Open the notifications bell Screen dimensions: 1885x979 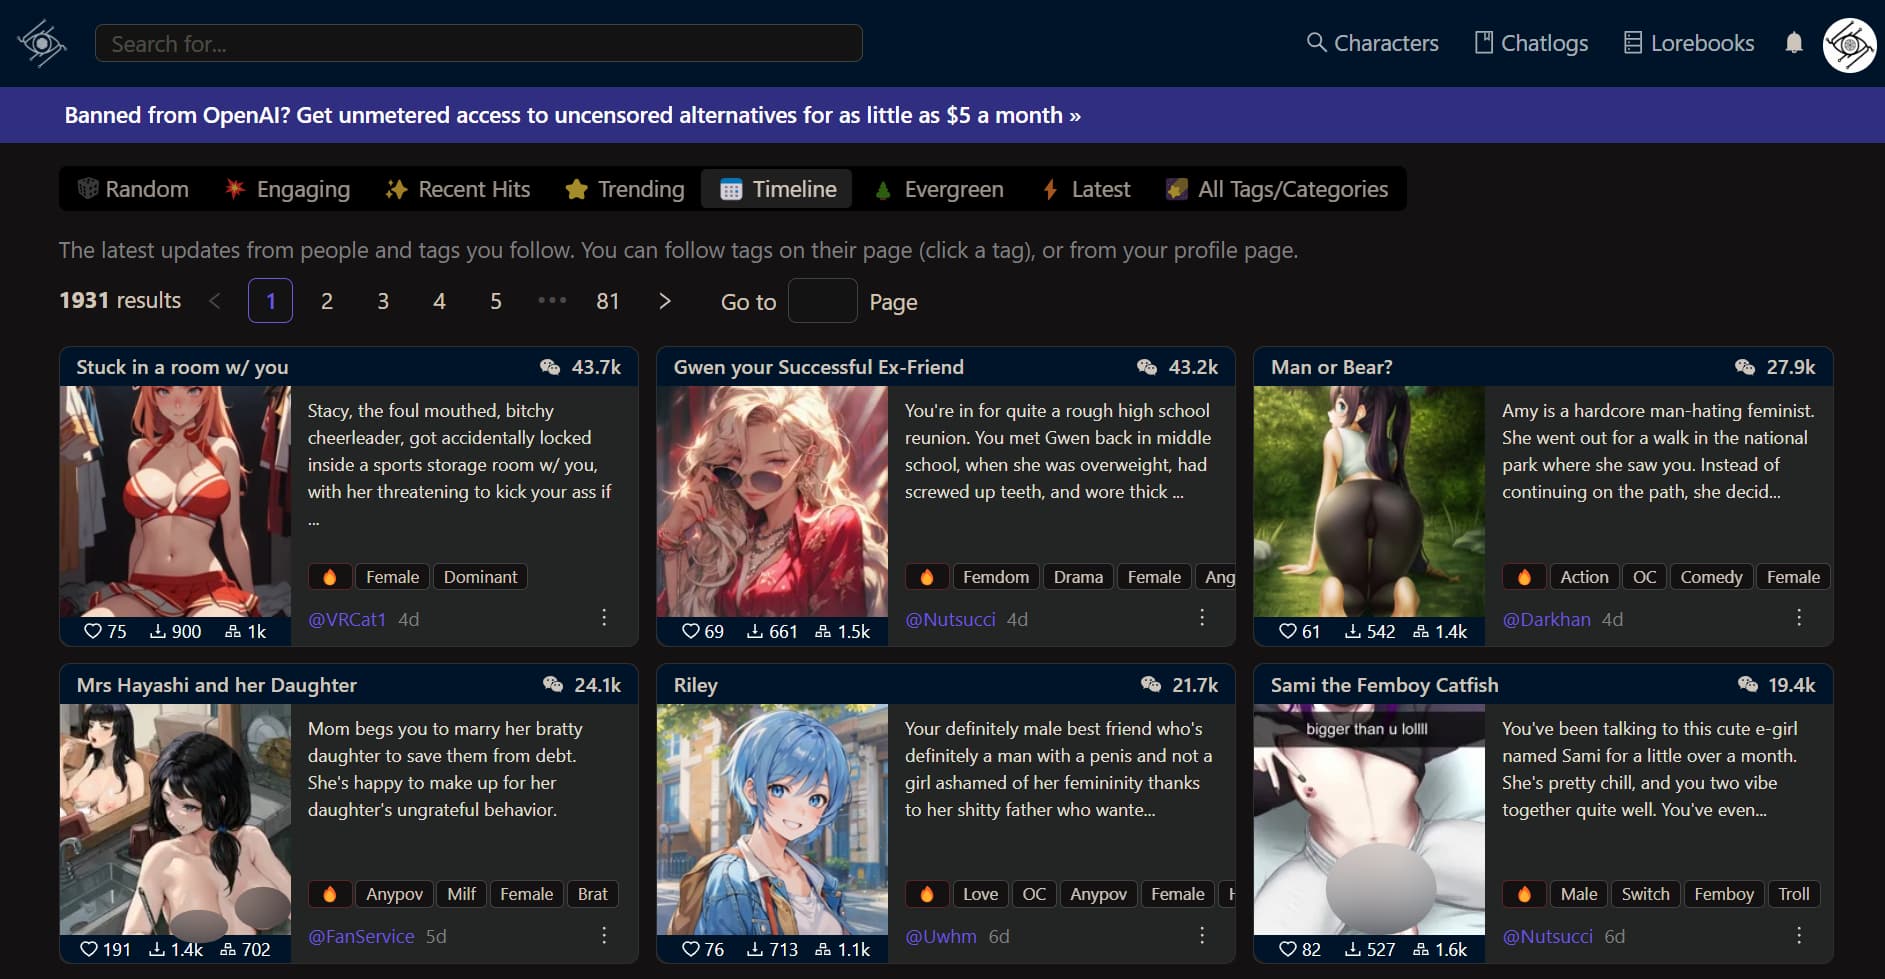[x=1794, y=43]
